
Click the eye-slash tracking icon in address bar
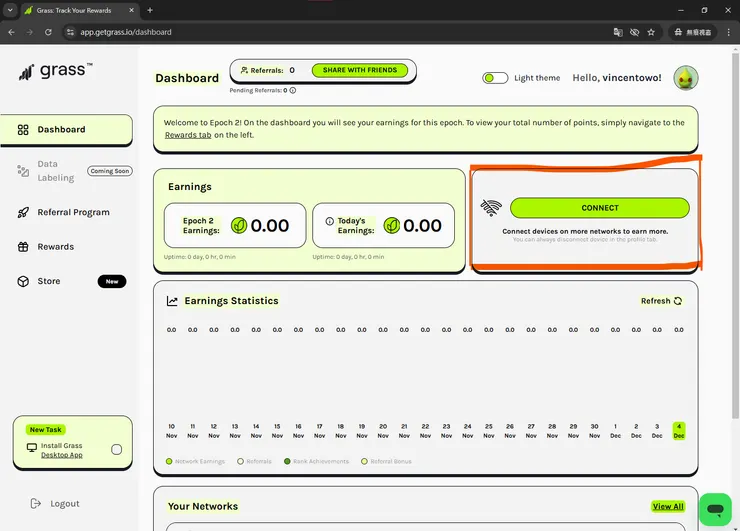click(x=634, y=32)
